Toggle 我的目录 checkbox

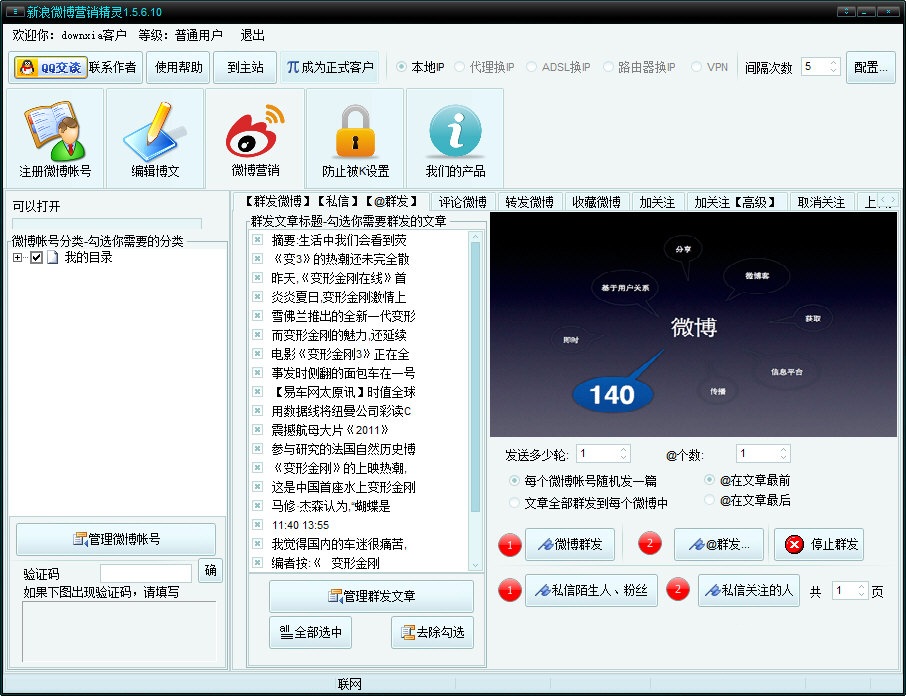pyautogui.click(x=36, y=258)
